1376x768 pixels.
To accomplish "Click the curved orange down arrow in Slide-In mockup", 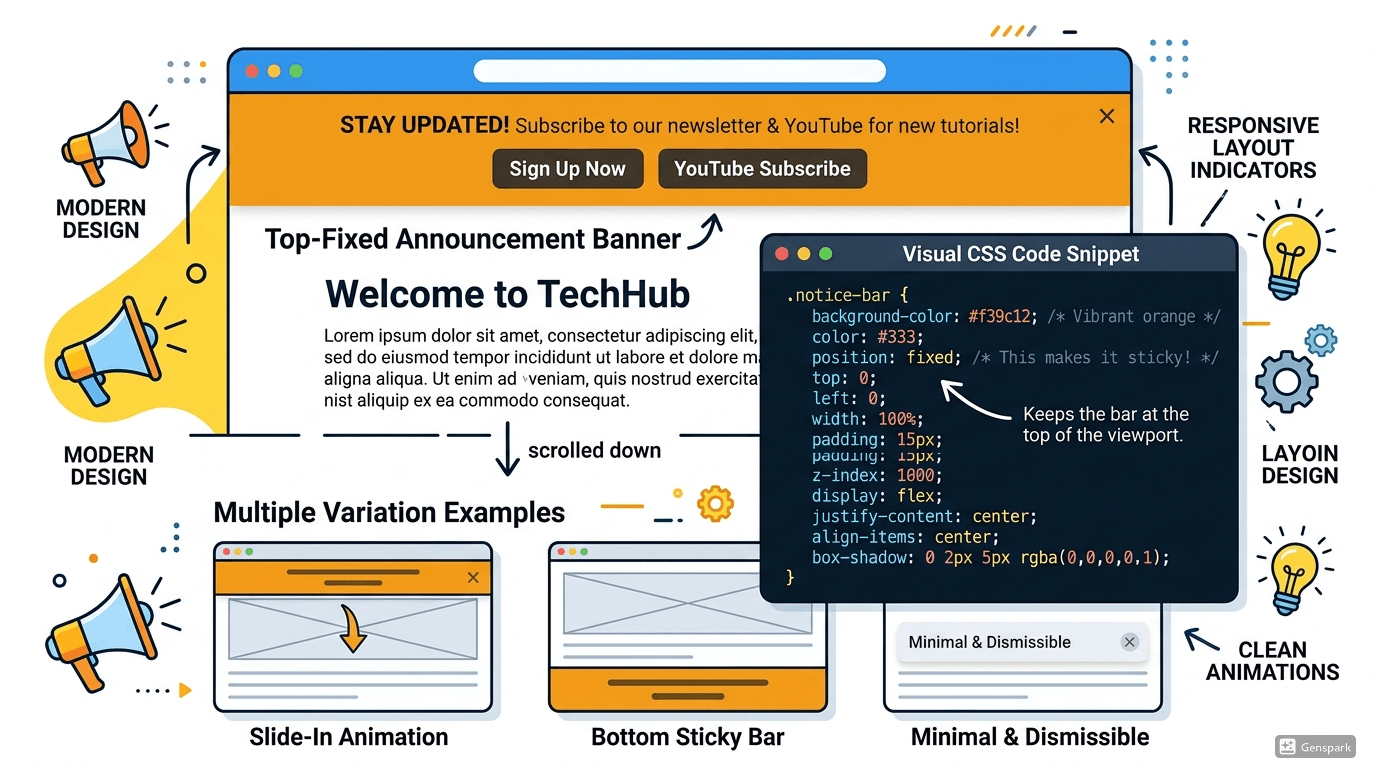I will 352,628.
